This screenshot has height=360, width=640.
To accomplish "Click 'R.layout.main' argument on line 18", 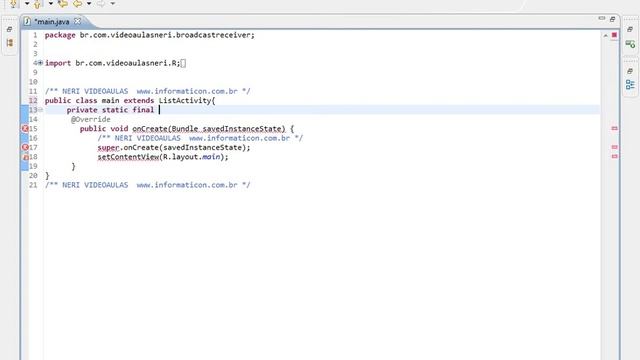I will click(x=191, y=157).
